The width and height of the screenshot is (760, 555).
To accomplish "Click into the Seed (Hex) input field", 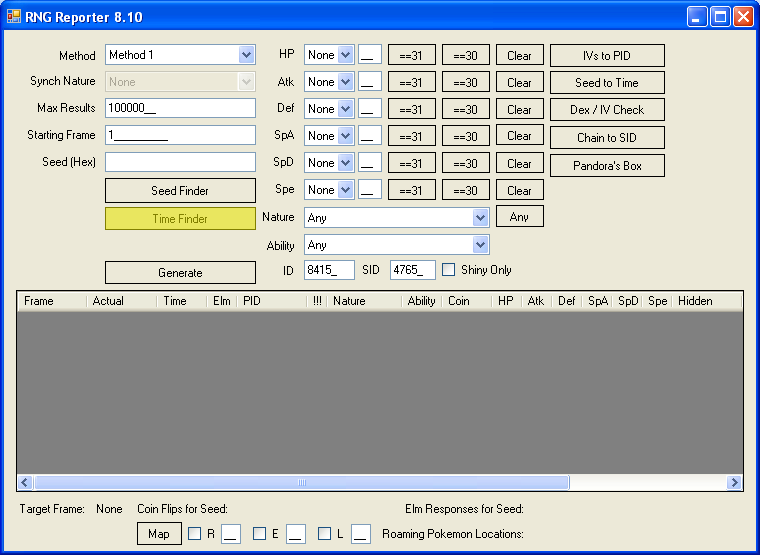I will (180, 162).
